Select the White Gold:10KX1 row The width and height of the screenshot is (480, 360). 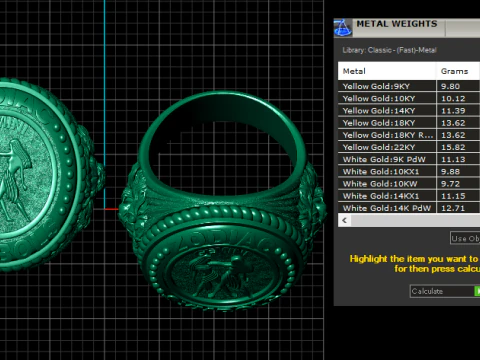[x=409, y=171]
